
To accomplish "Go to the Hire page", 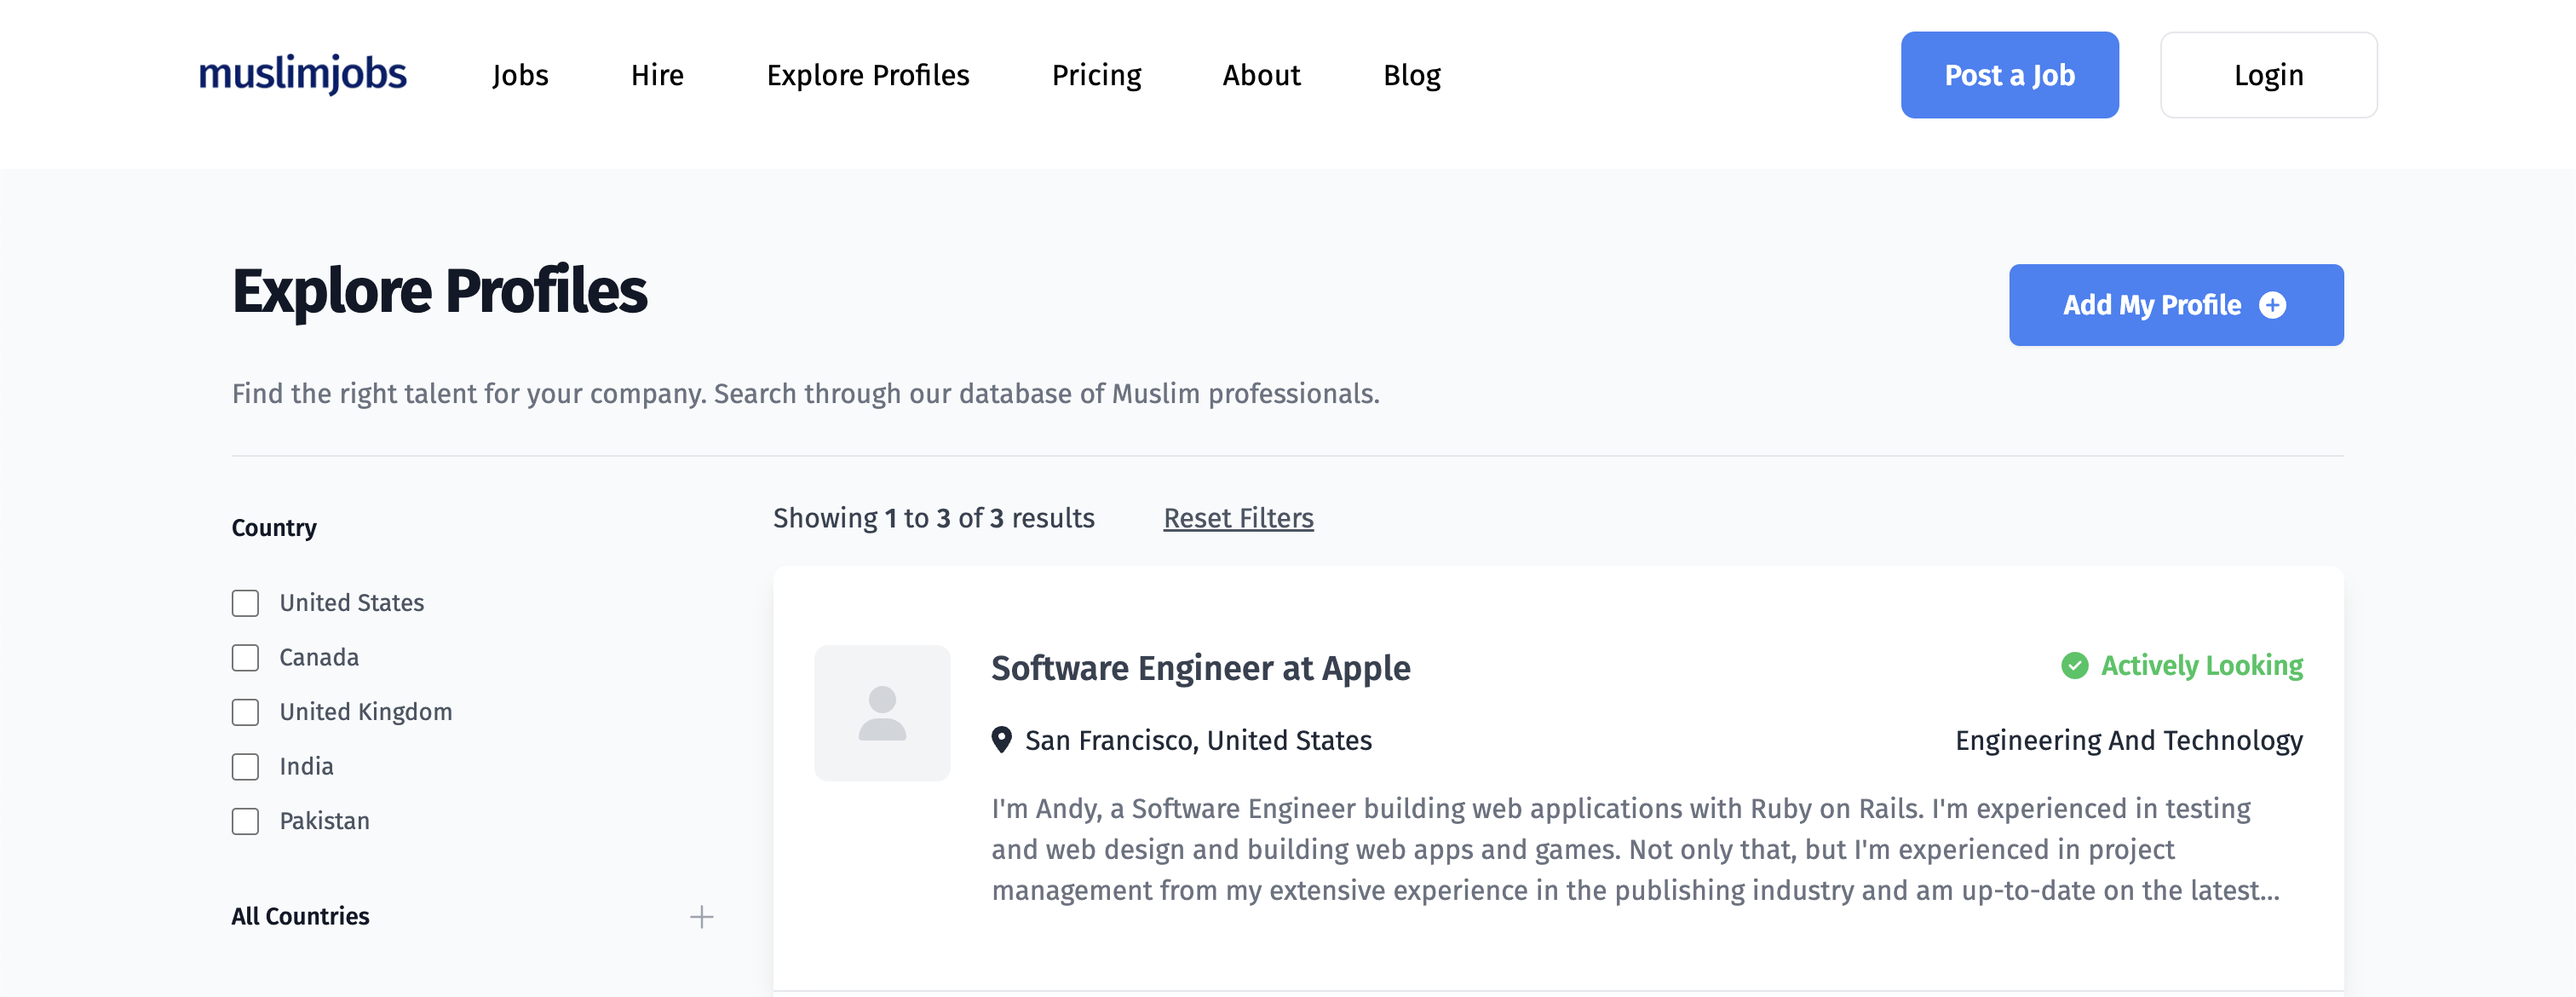I will pyautogui.click(x=657, y=75).
